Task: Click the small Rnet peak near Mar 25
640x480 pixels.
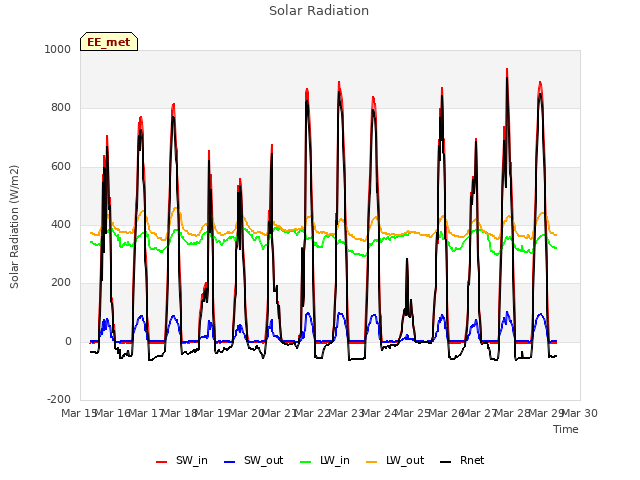Action: coord(407,259)
